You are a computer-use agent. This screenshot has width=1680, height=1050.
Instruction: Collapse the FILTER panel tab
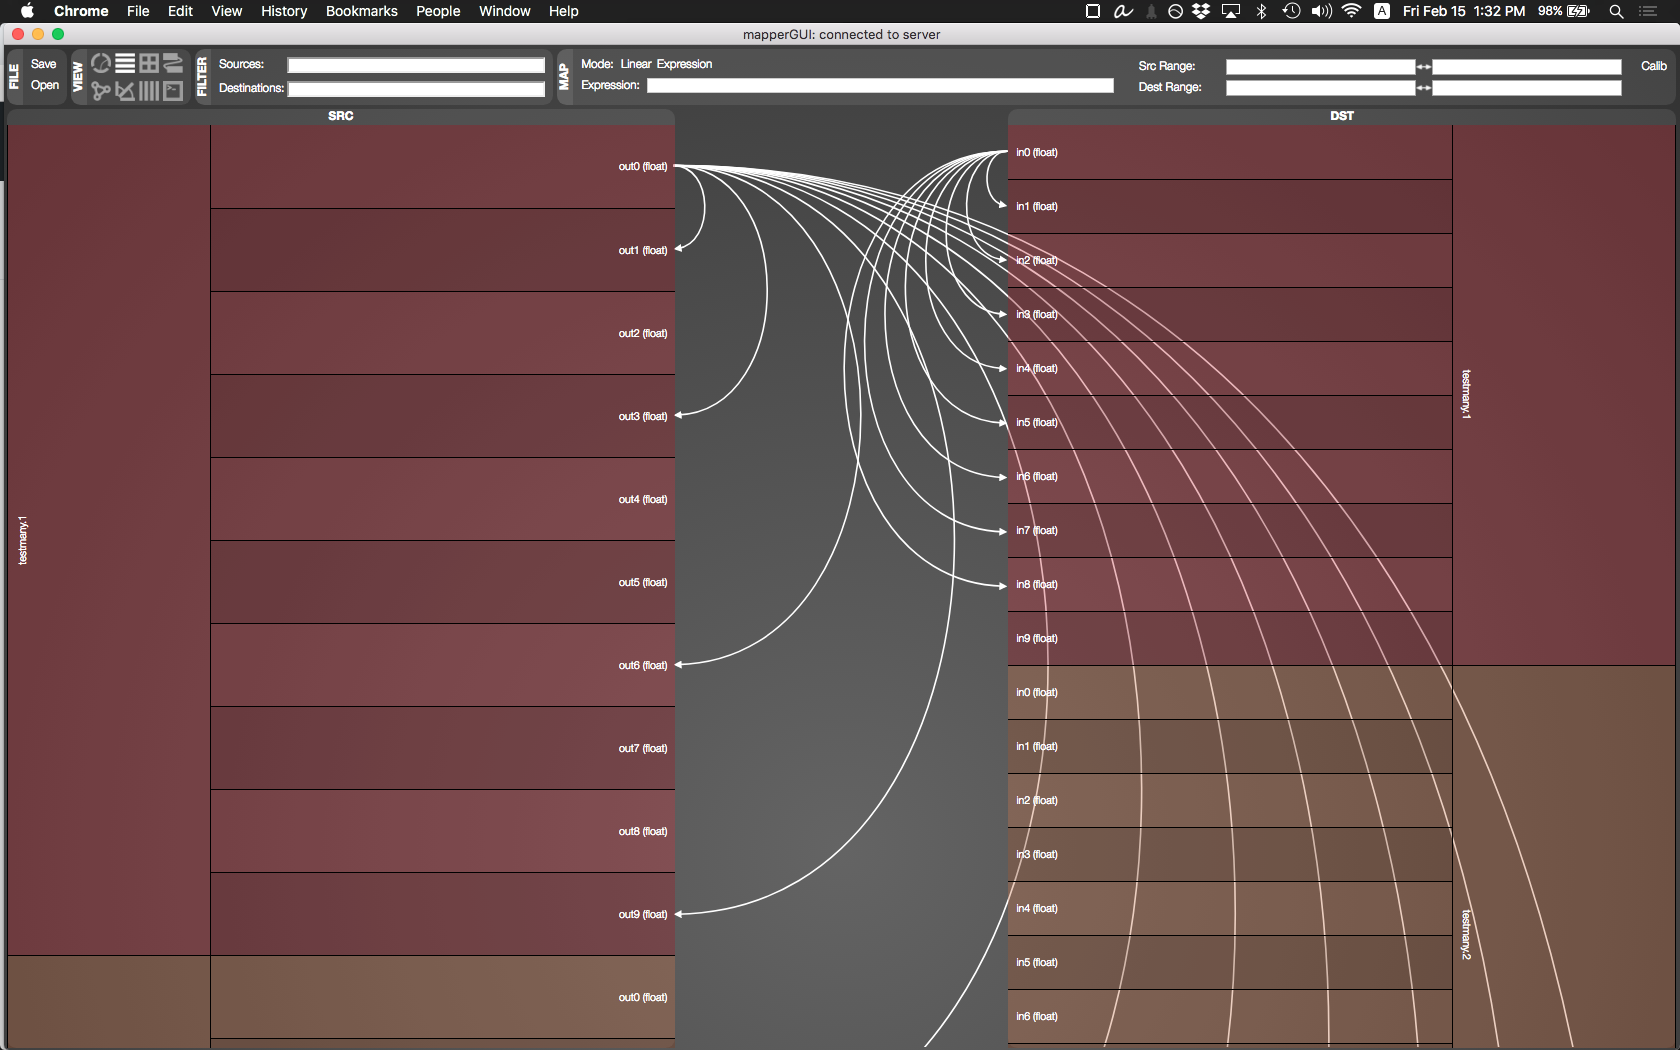200,75
